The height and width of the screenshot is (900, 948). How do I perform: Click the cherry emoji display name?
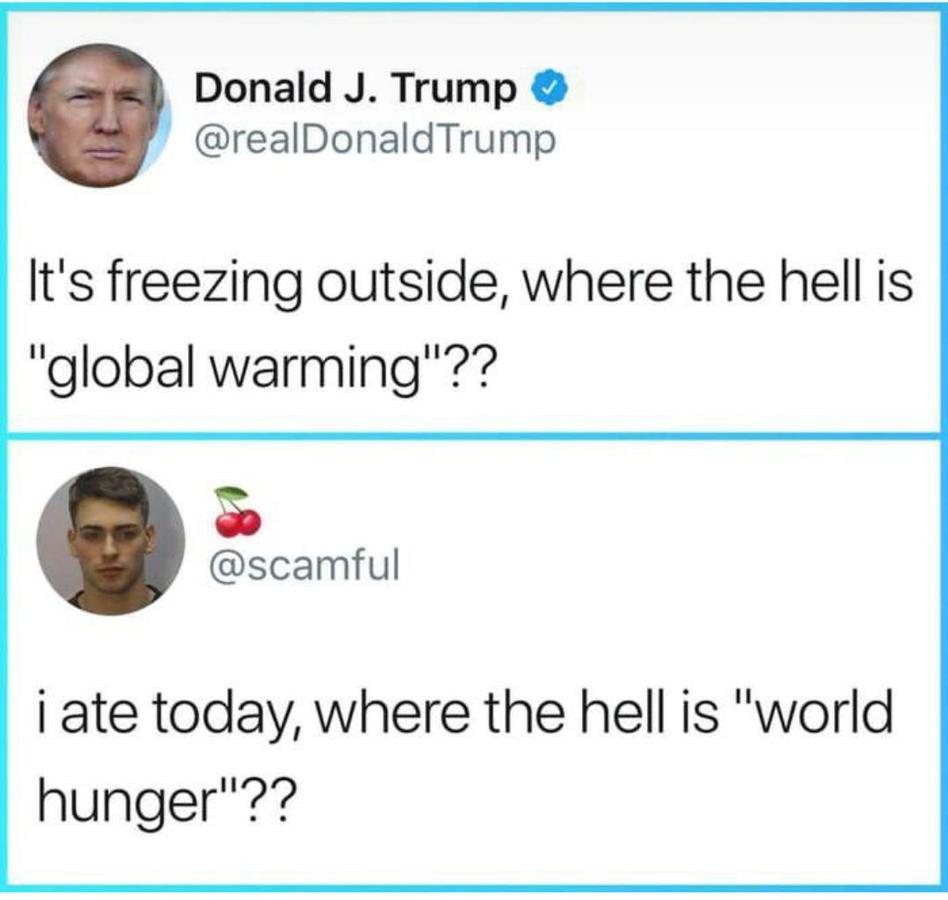click(x=237, y=510)
